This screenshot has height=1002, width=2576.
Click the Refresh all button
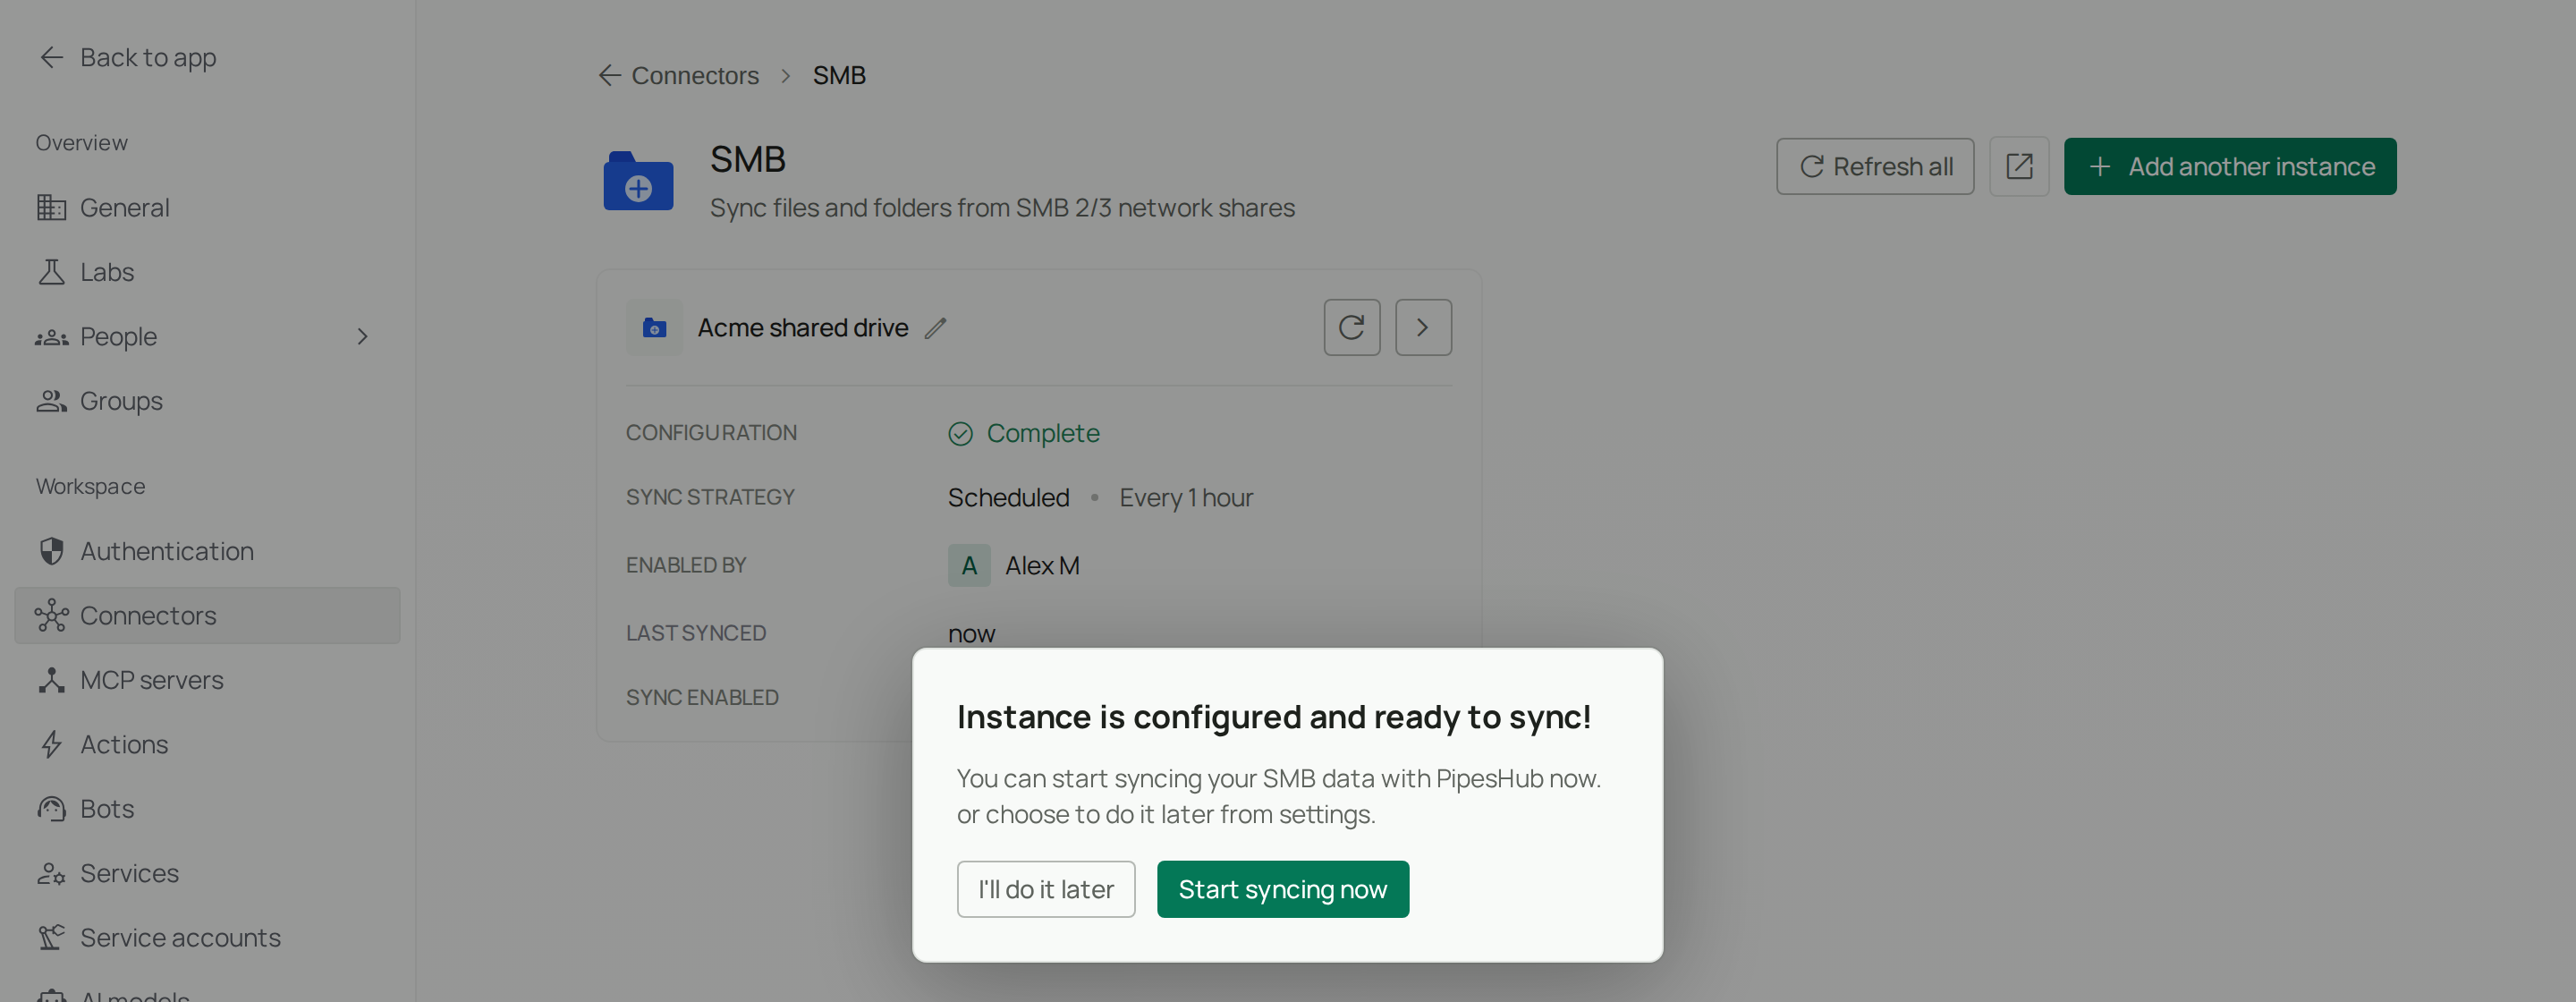pyautogui.click(x=1875, y=166)
